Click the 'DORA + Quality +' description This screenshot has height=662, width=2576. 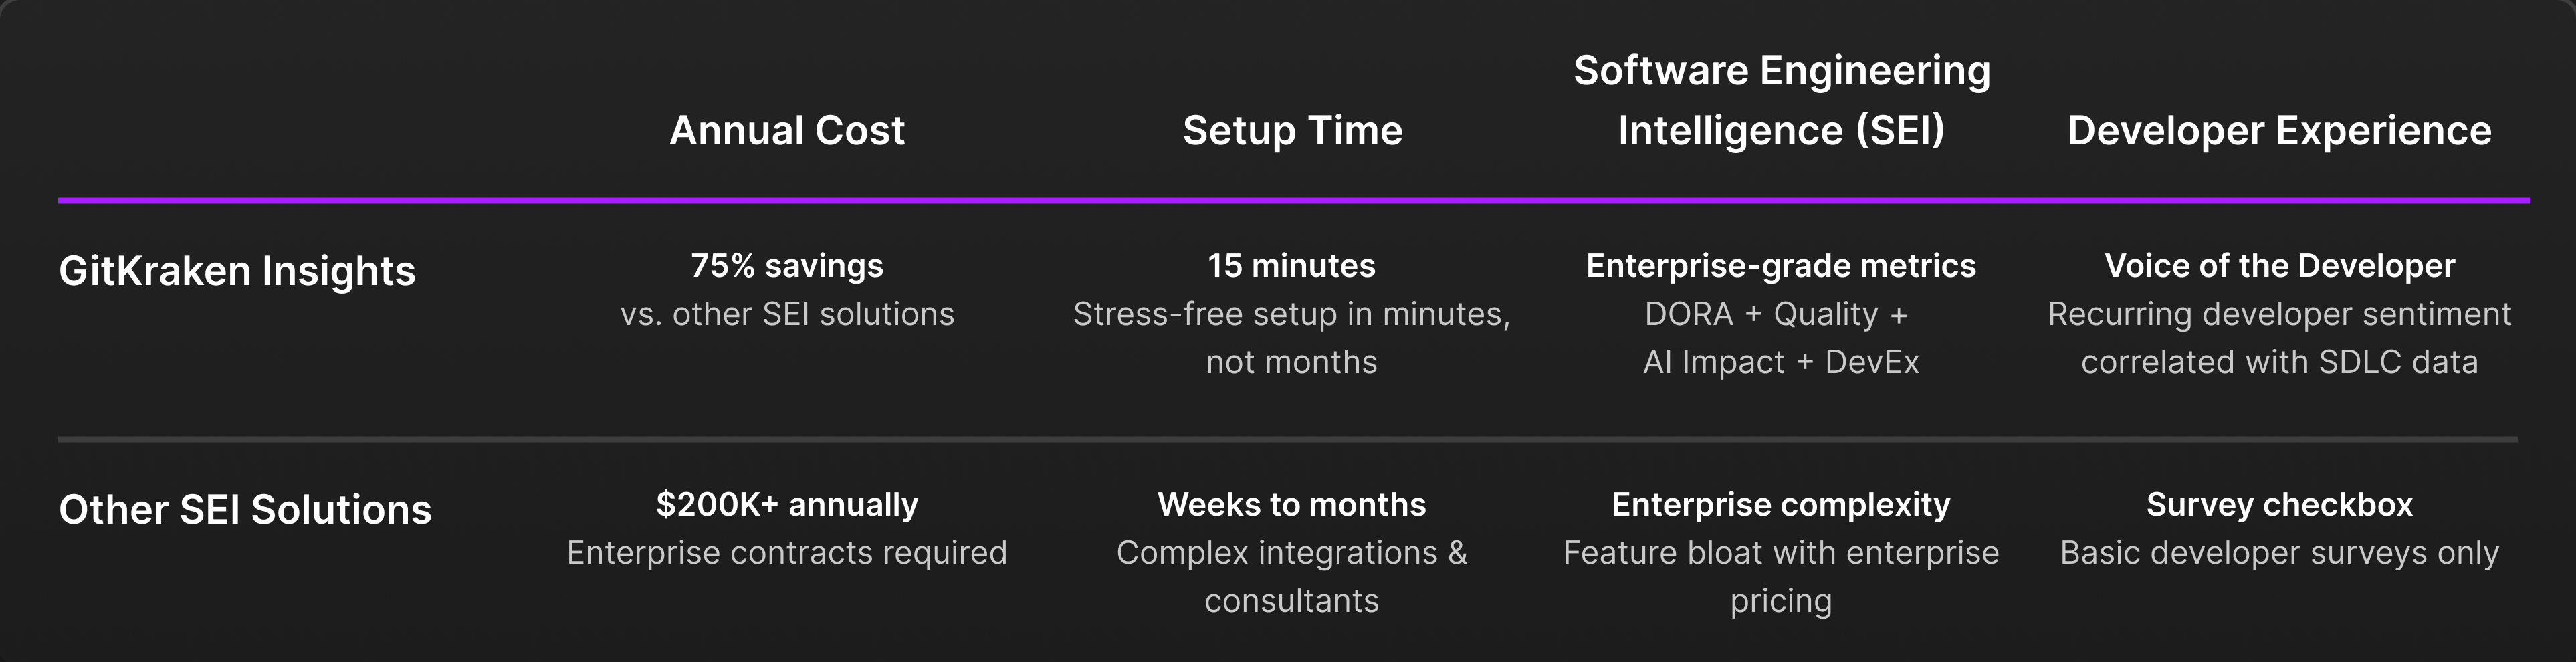pos(1776,314)
